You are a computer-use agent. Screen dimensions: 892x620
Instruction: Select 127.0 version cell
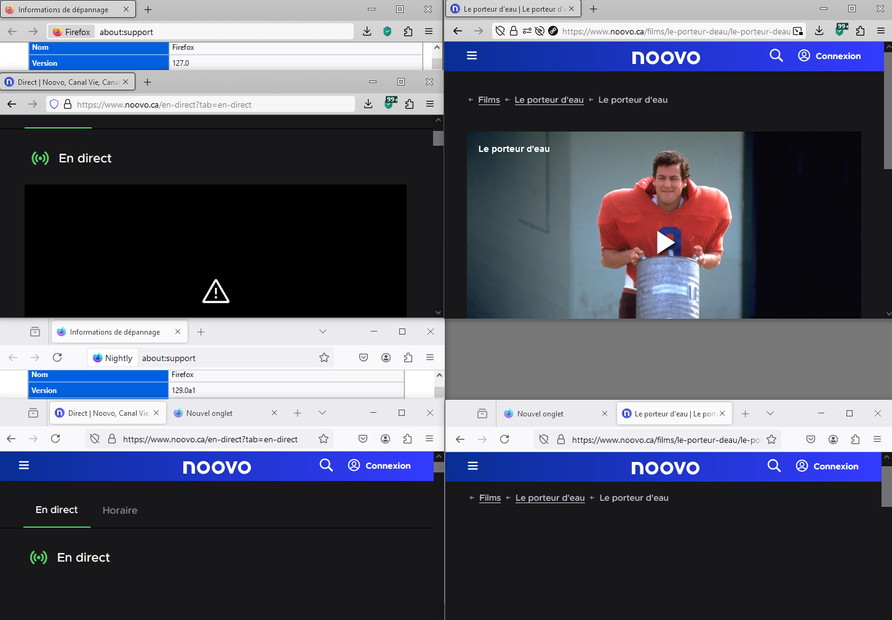(295, 63)
